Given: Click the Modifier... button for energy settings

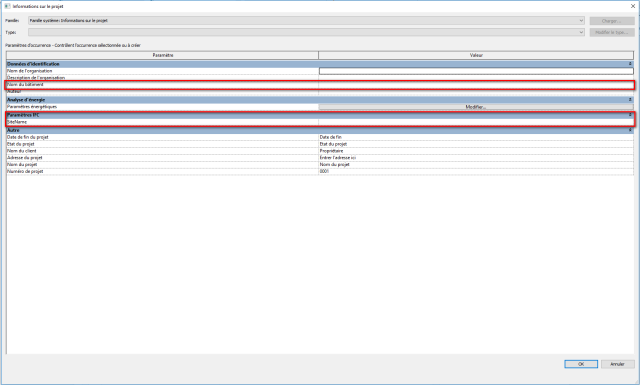Looking at the screenshot, I should point(476,107).
